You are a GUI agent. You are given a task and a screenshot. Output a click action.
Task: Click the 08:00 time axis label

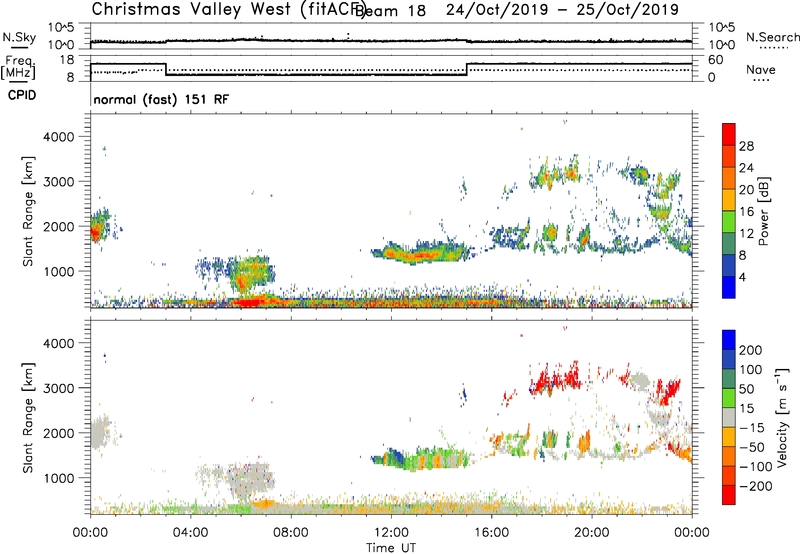(x=291, y=533)
